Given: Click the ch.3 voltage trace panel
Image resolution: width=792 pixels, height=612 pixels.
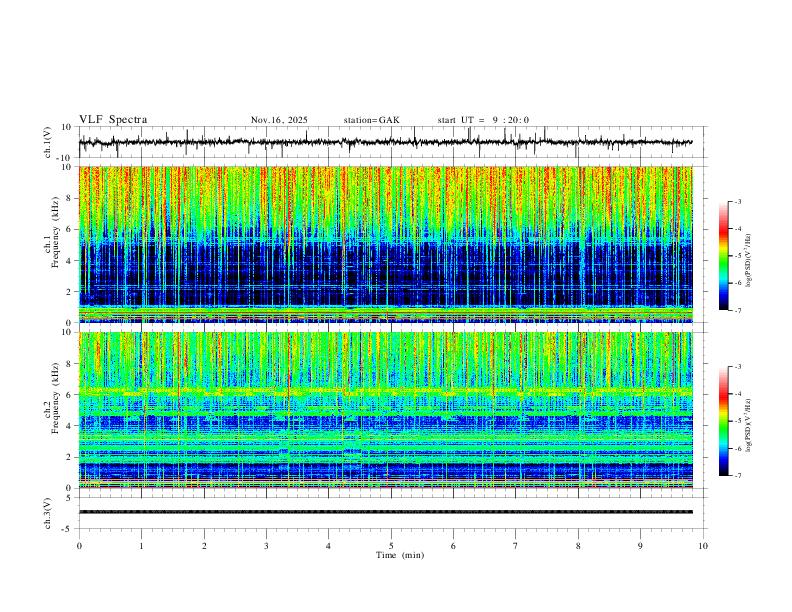Looking at the screenshot, I should [x=392, y=513].
